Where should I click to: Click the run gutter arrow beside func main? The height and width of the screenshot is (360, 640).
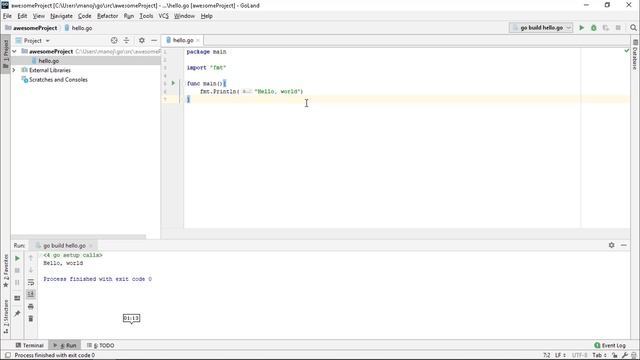click(x=173, y=83)
